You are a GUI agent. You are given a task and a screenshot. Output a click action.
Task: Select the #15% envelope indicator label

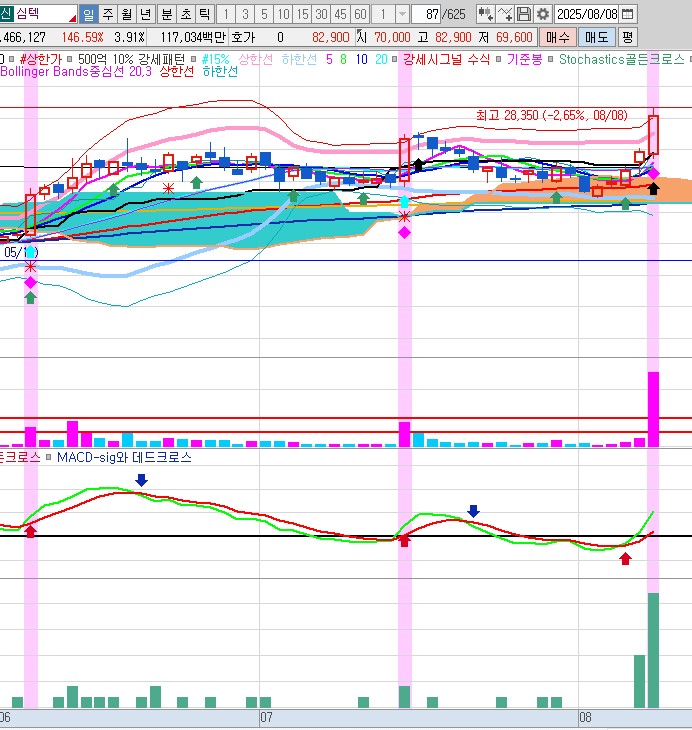coord(216,59)
